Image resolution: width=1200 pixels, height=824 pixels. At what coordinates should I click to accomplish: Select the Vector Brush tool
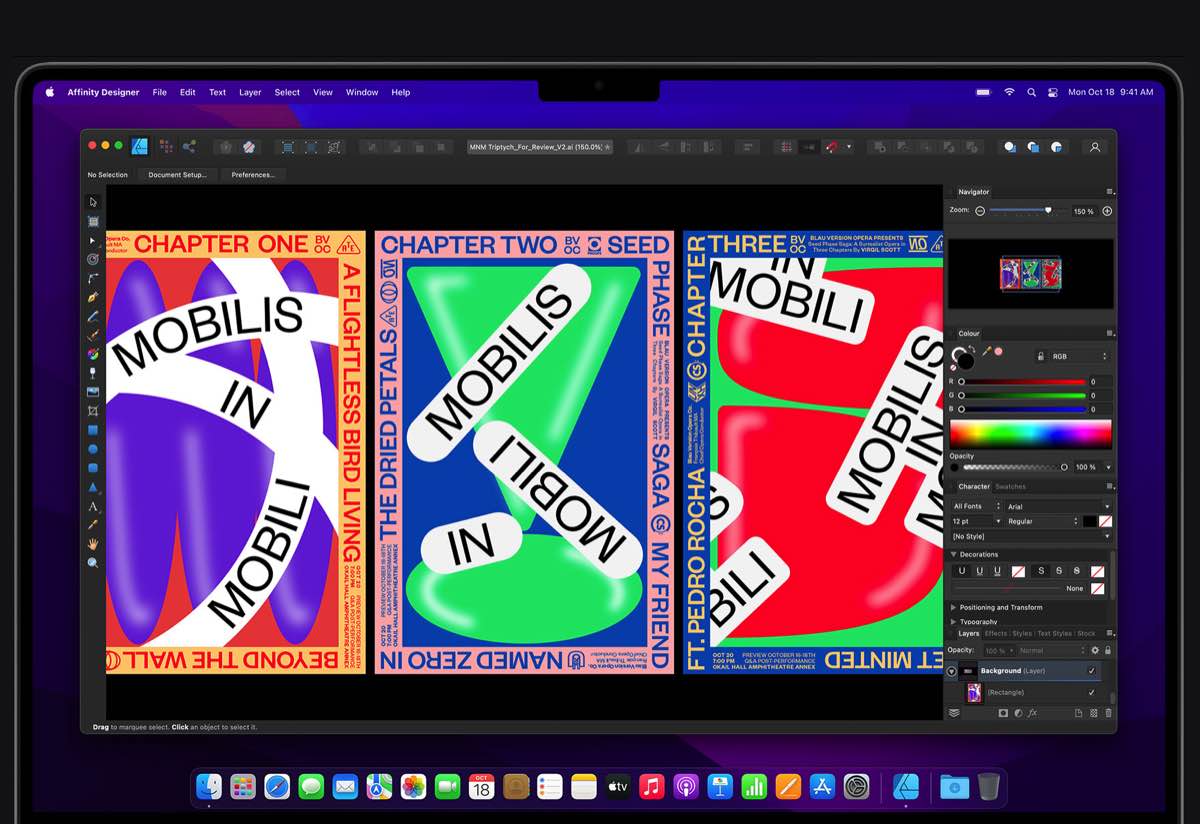click(93, 335)
